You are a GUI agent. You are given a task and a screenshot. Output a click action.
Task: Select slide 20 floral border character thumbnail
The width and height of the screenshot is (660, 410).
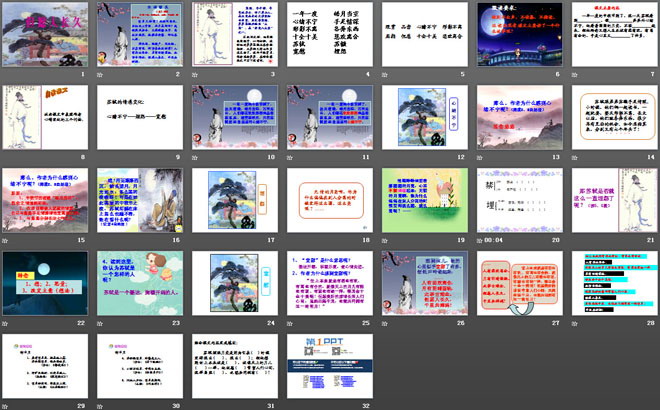(x=520, y=200)
